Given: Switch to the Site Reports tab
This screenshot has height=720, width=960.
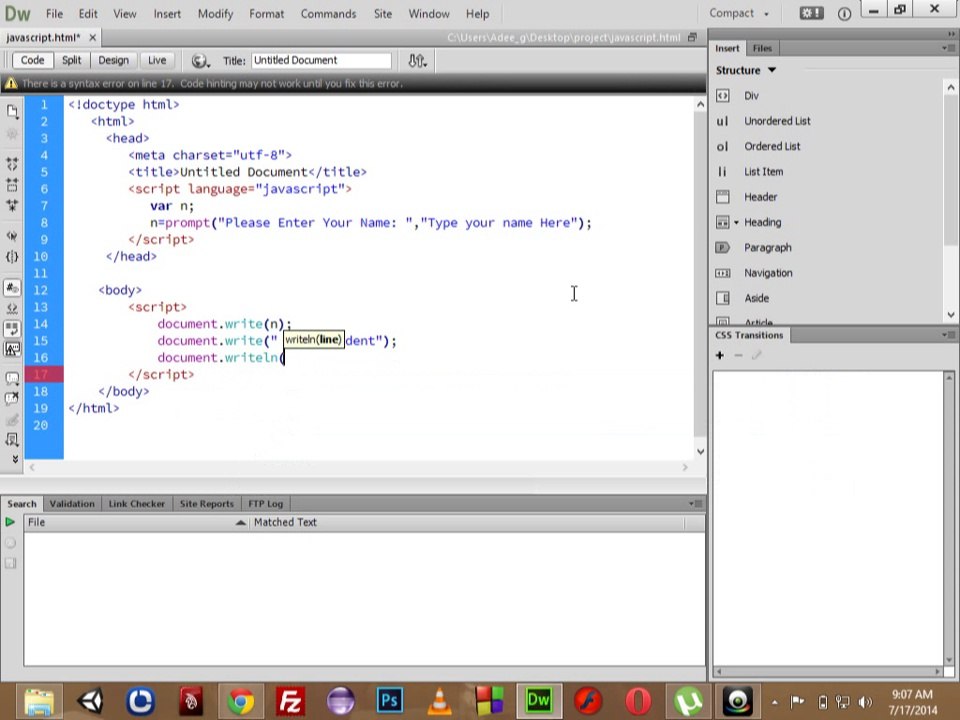Looking at the screenshot, I should click(x=207, y=504).
